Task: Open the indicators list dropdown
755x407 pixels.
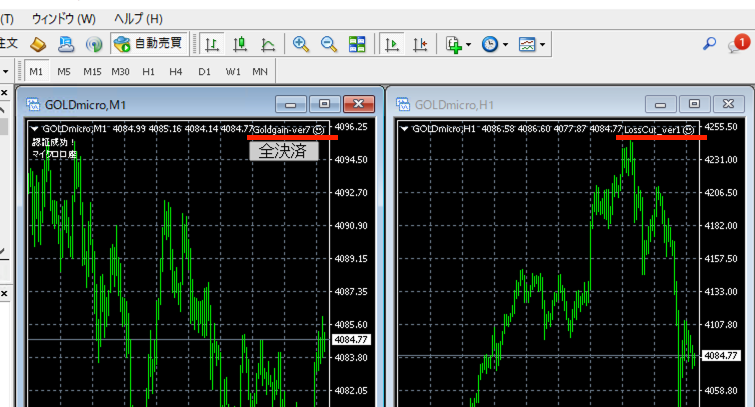Action: [458, 44]
